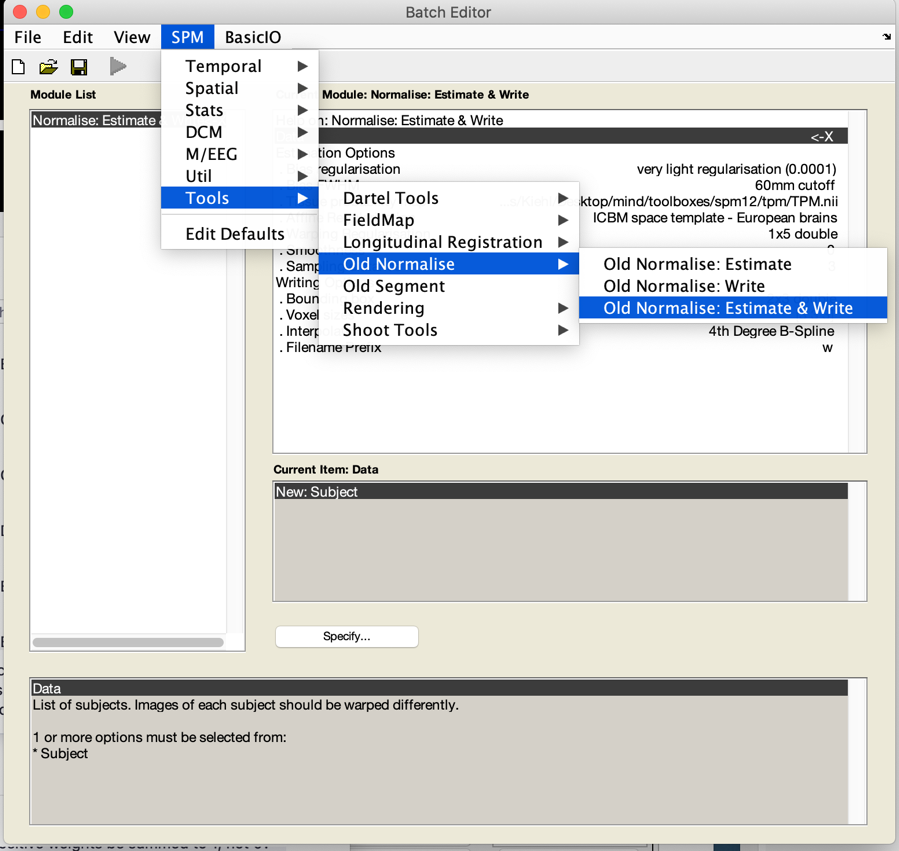
Task: Click the SPM menu
Action: coord(187,37)
